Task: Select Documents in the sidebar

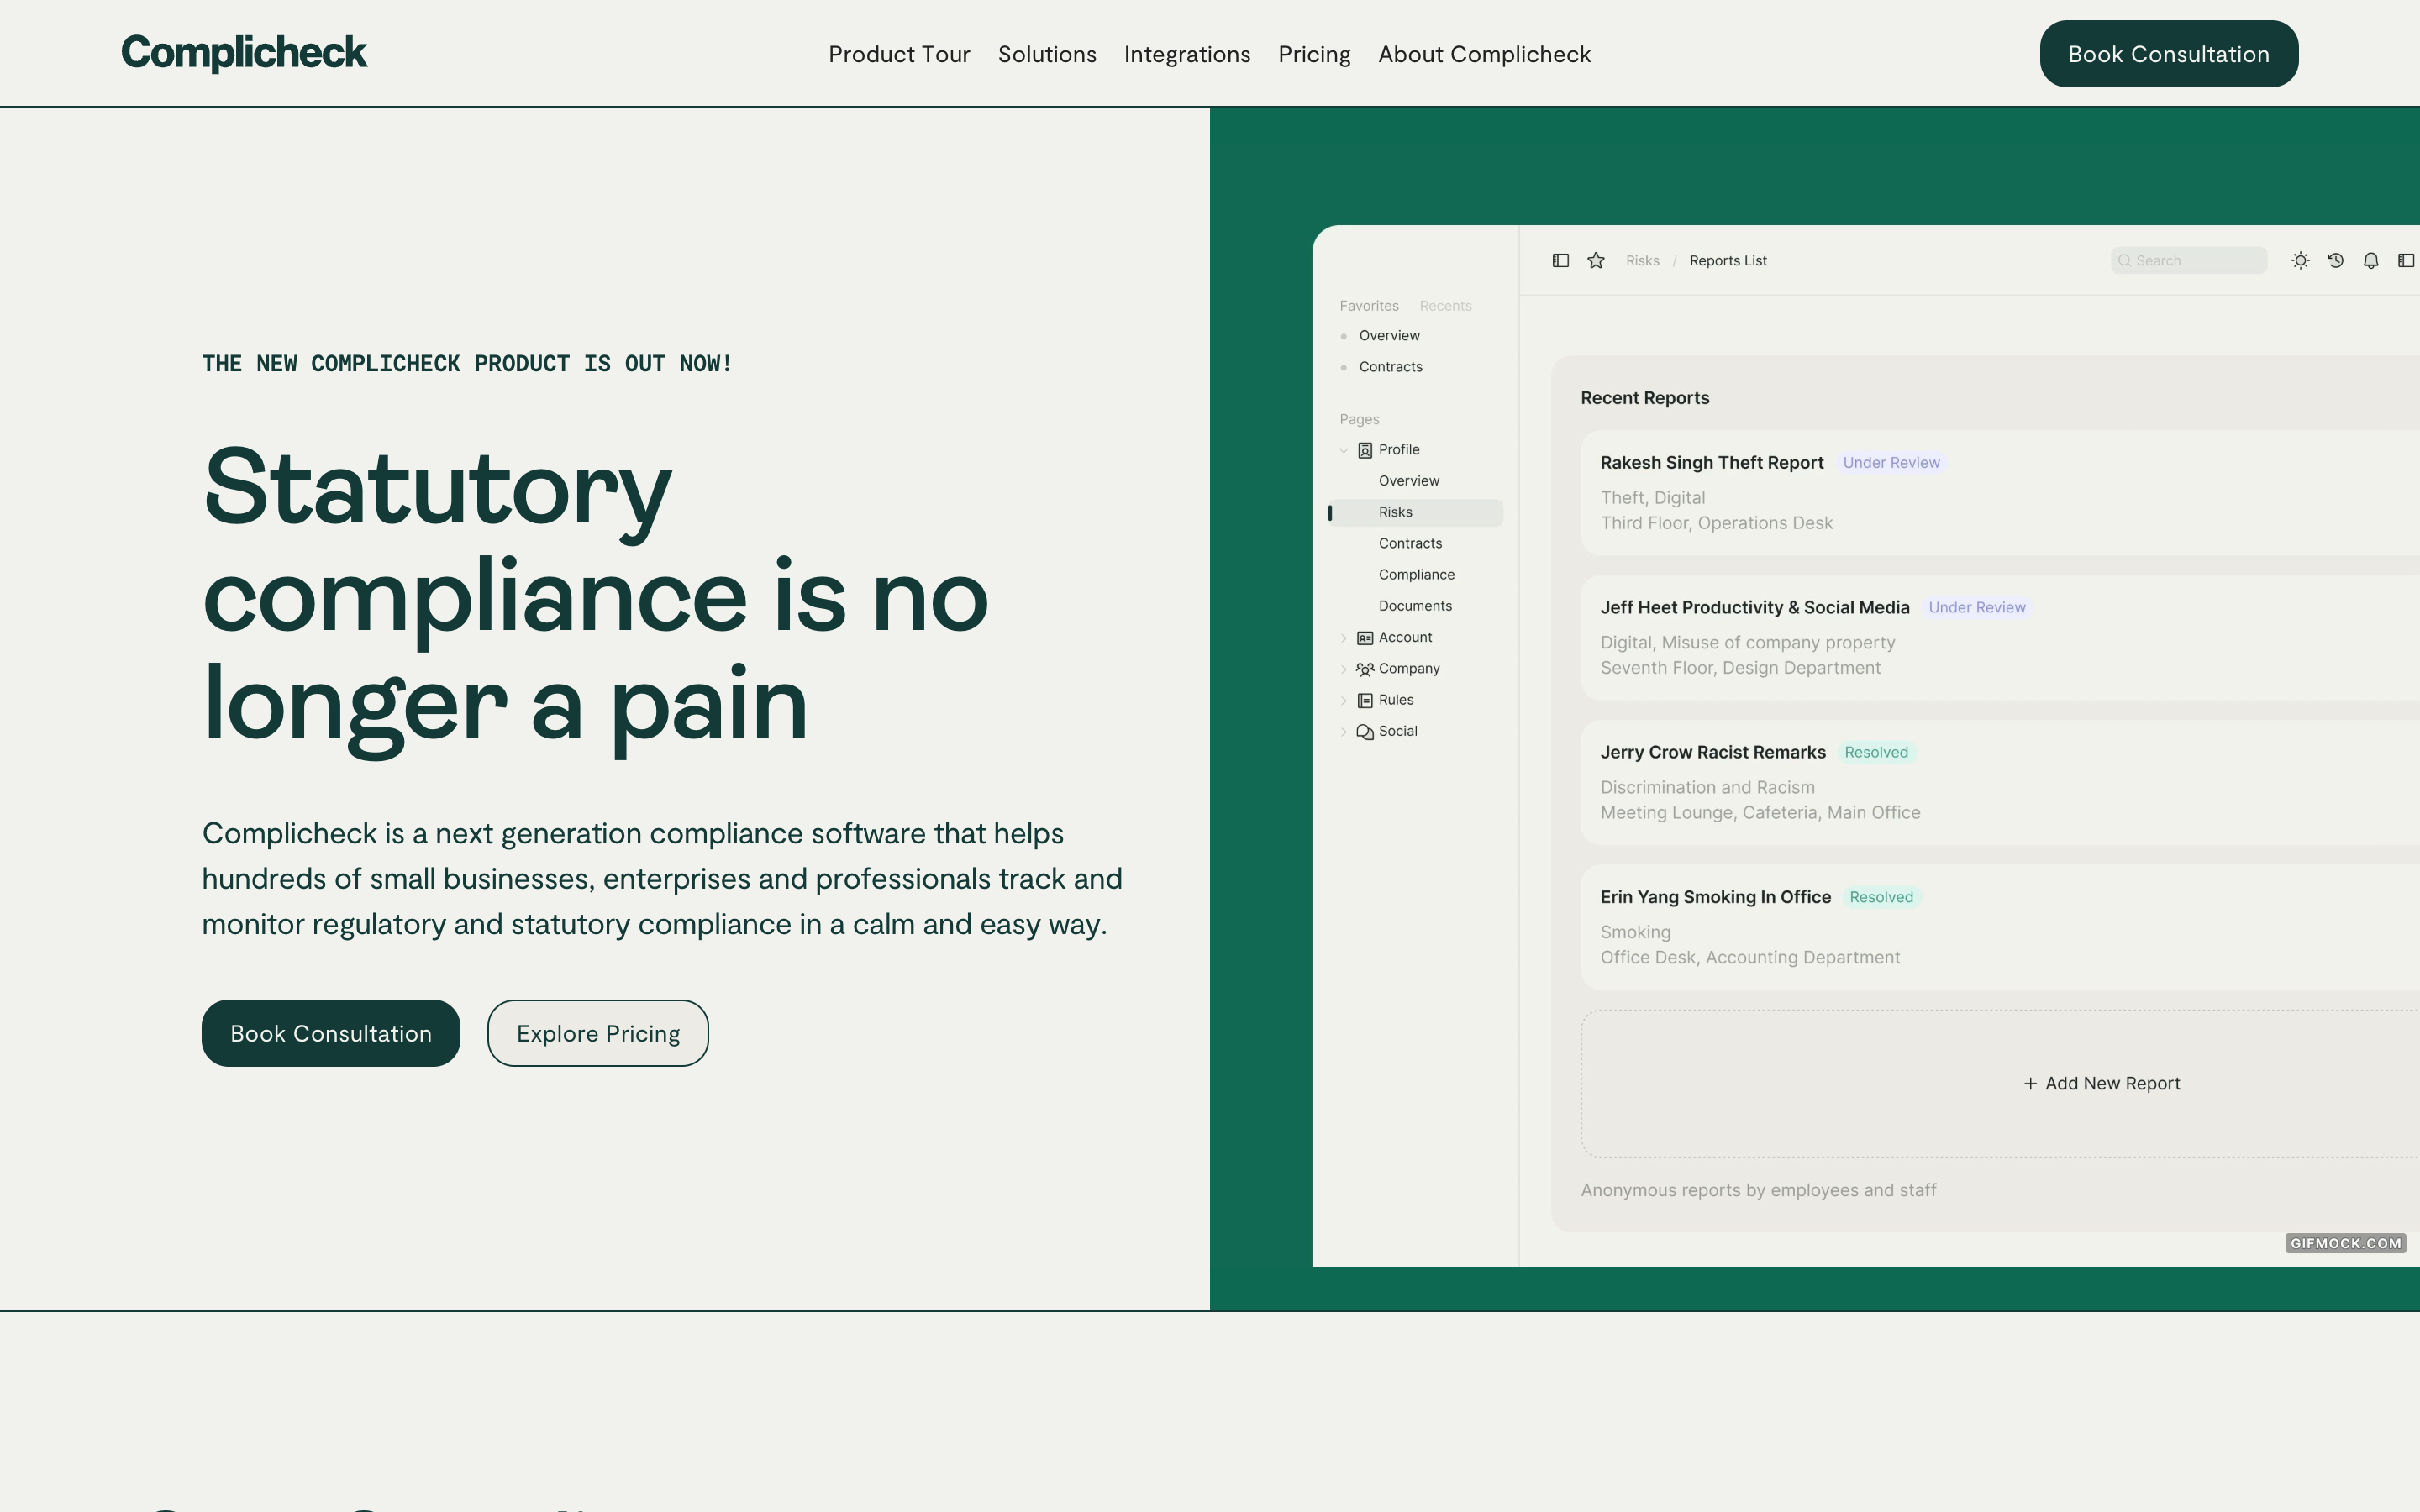Action: point(1415,606)
